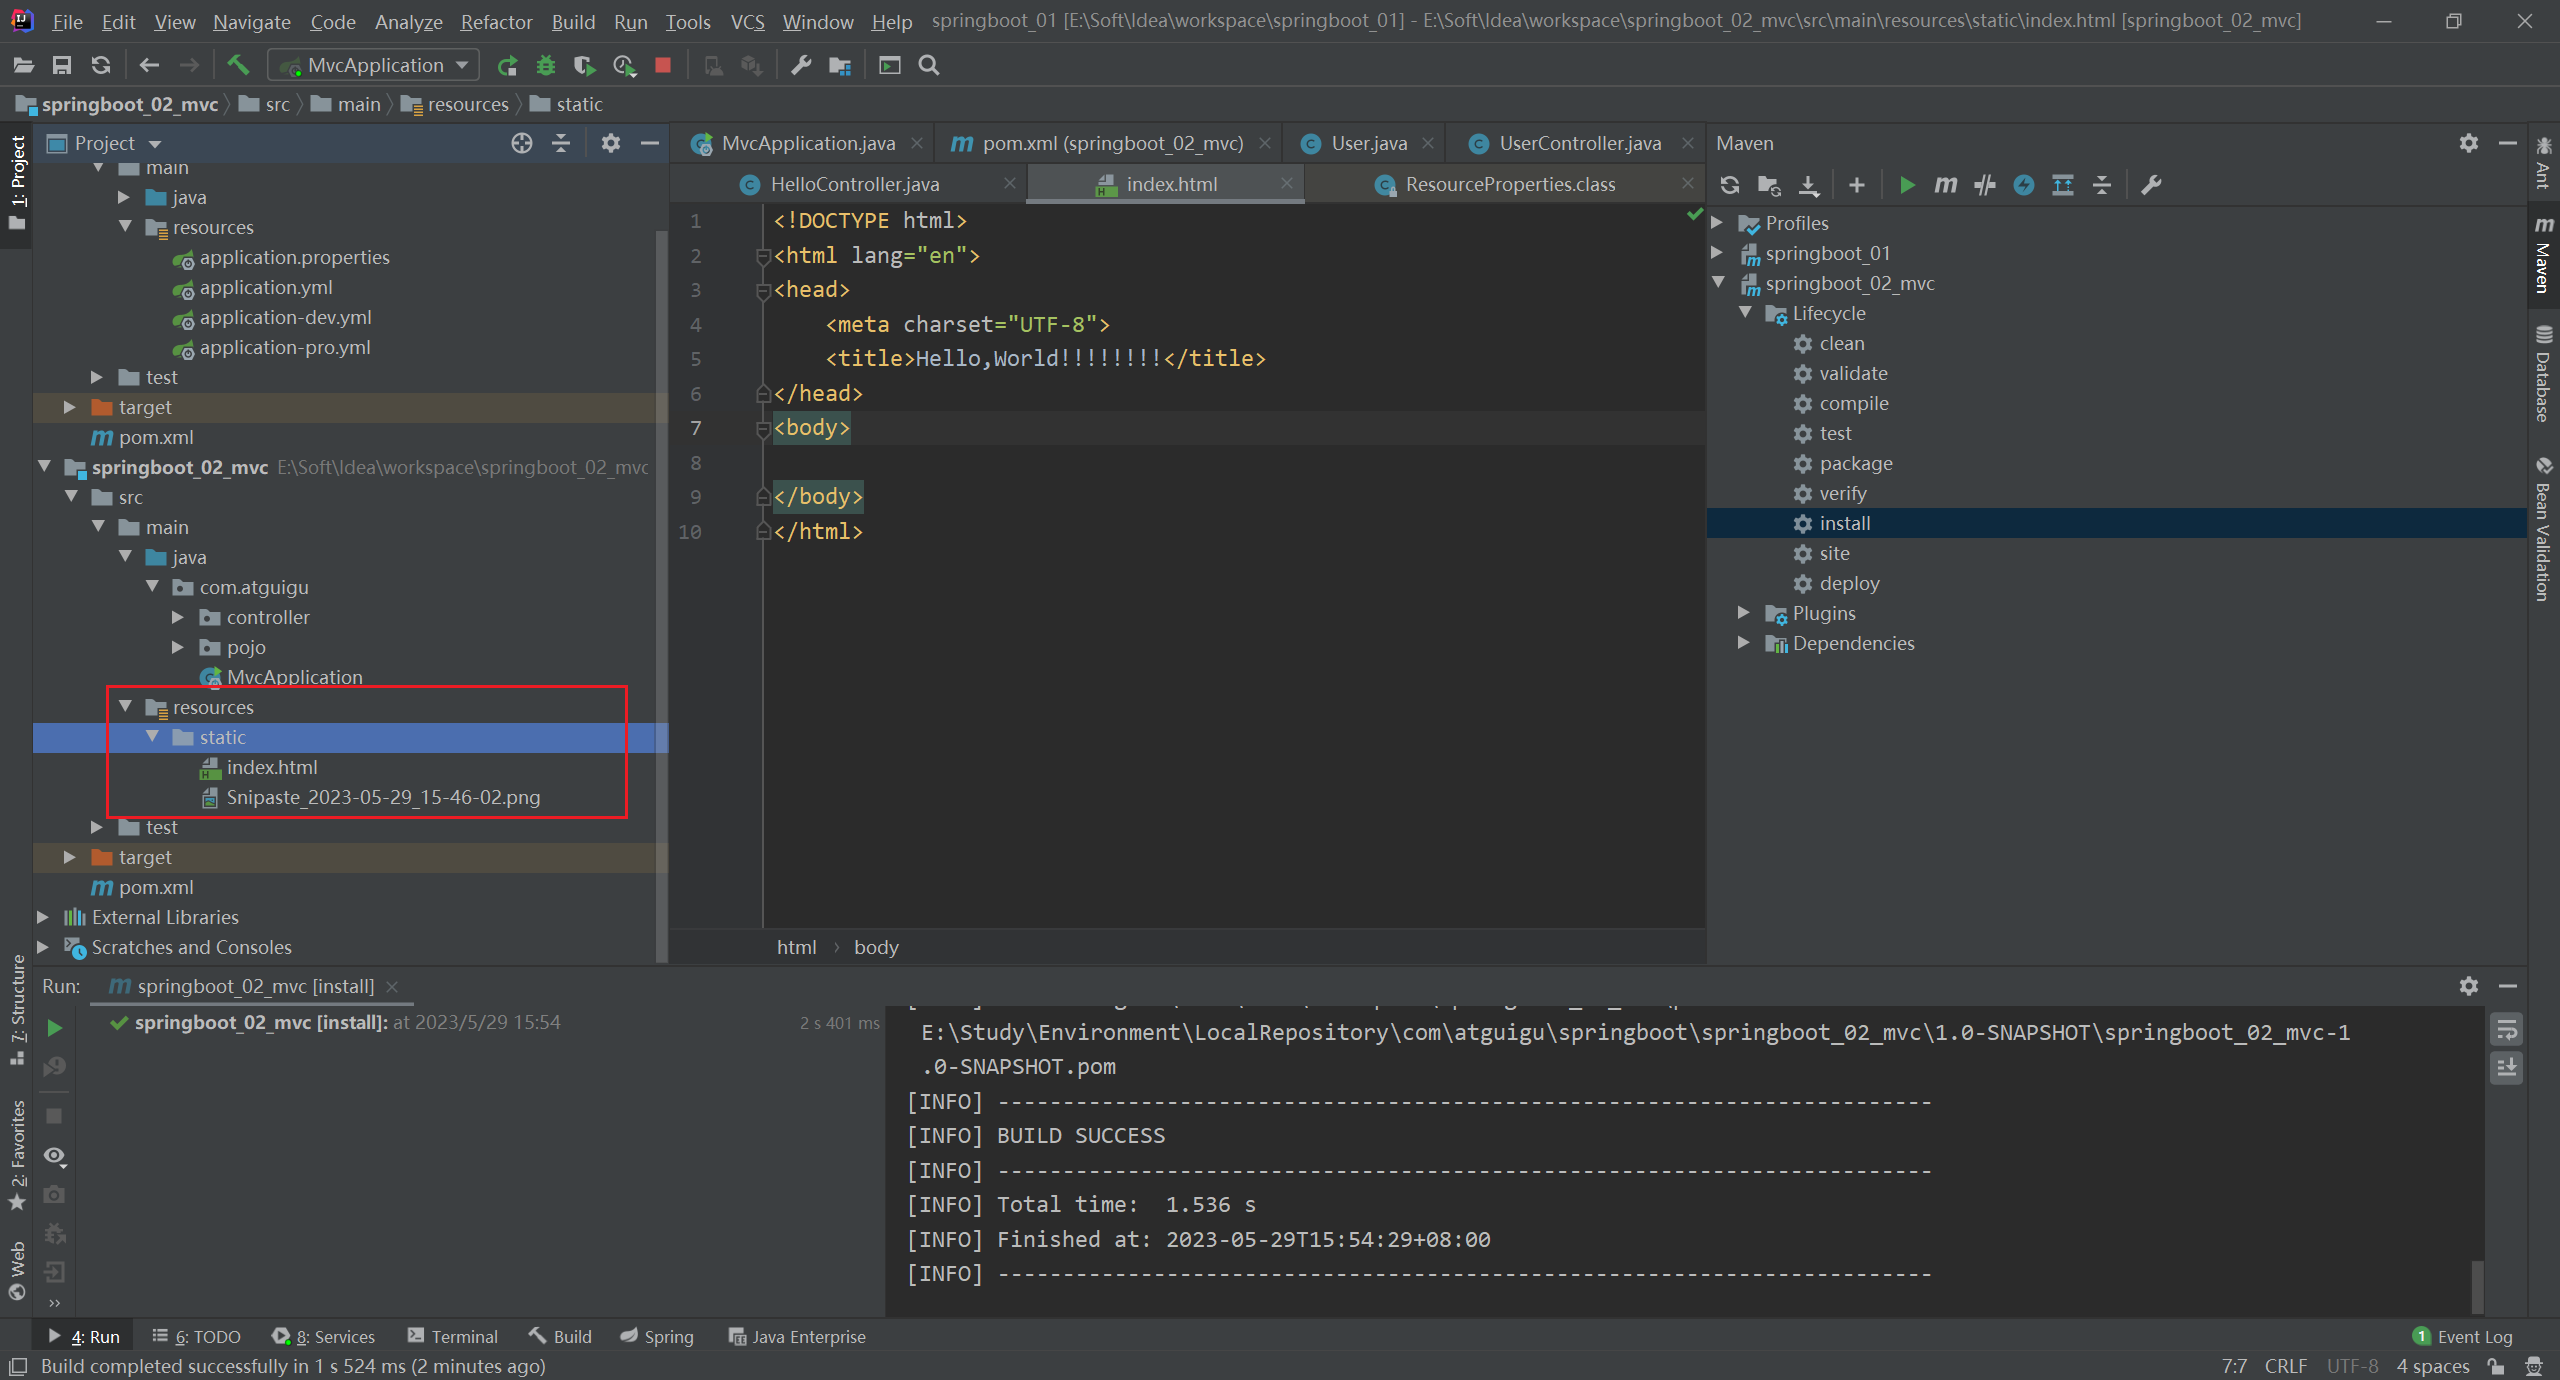This screenshot has width=2560, height=1380.
Task: Open the MvcApplication run configuration dropdown
Action: click(374, 65)
